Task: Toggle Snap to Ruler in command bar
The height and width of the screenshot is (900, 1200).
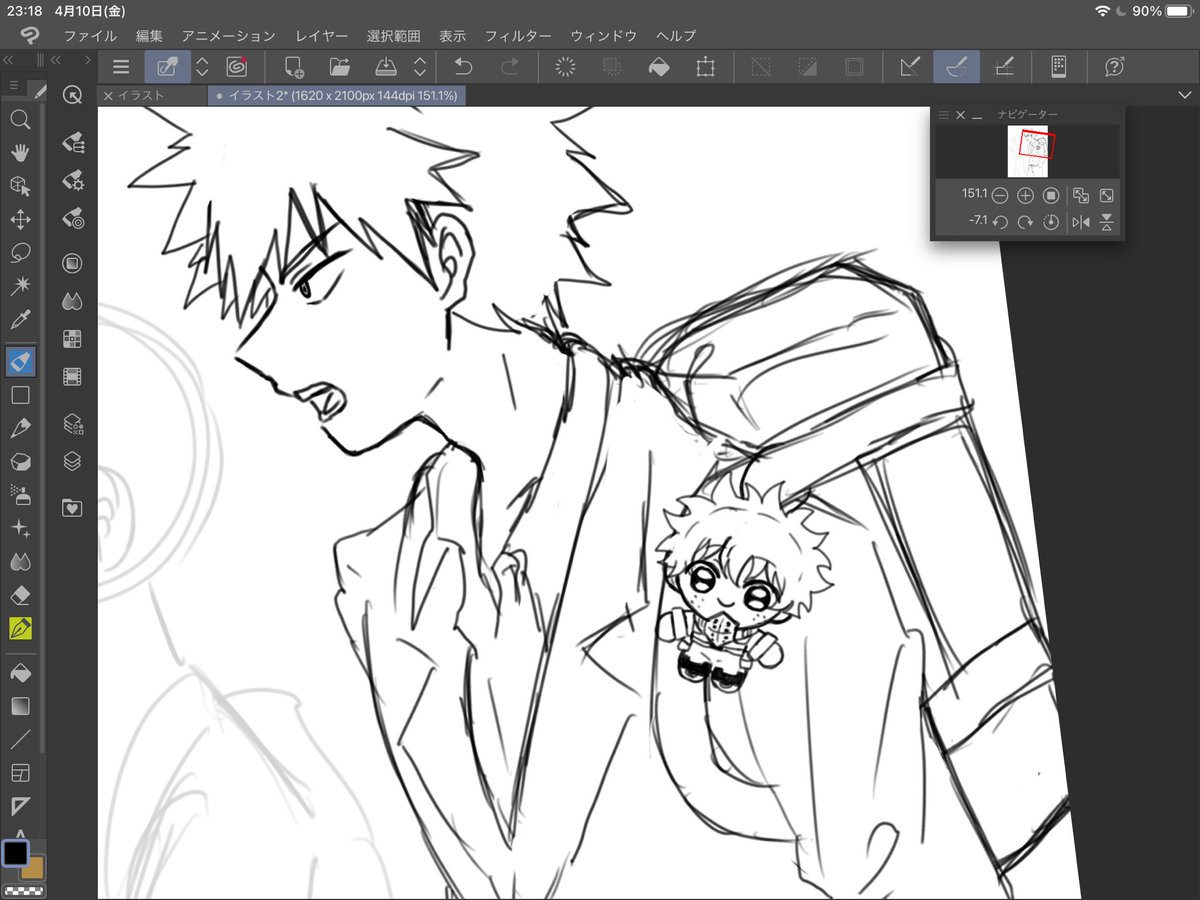Action: tap(910, 67)
